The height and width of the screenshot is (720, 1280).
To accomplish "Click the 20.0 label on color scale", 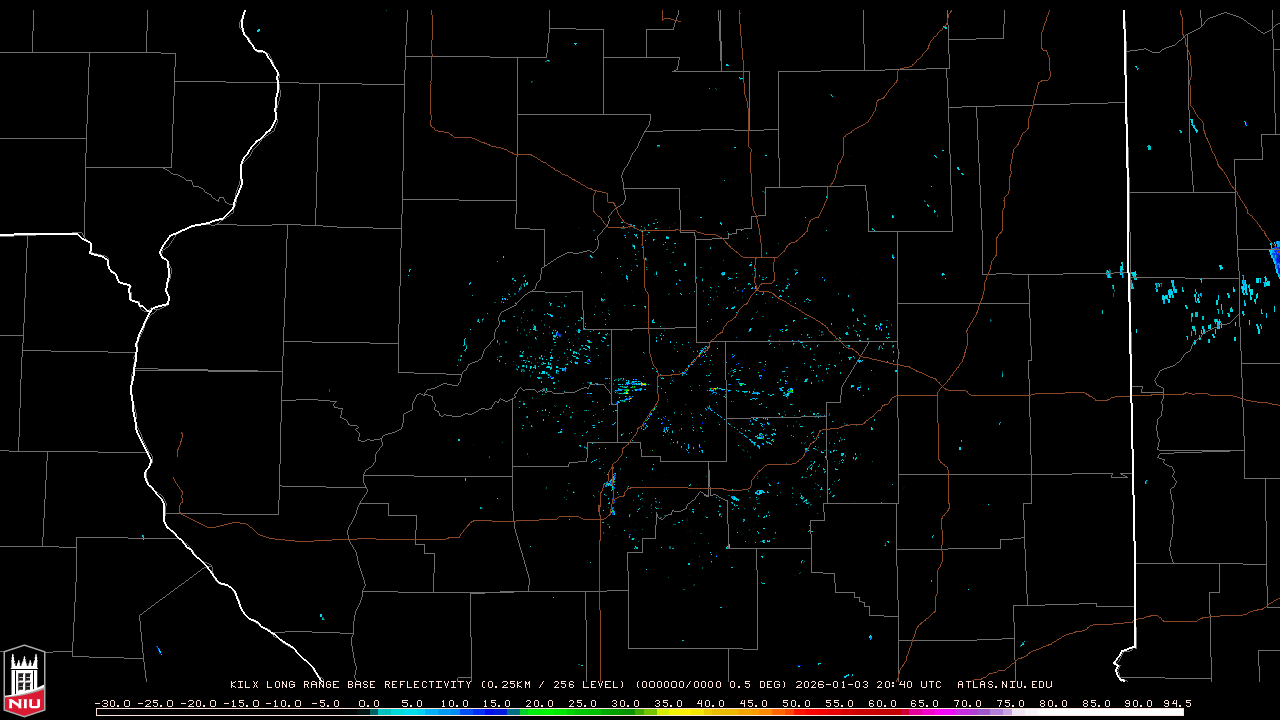I will (540, 703).
